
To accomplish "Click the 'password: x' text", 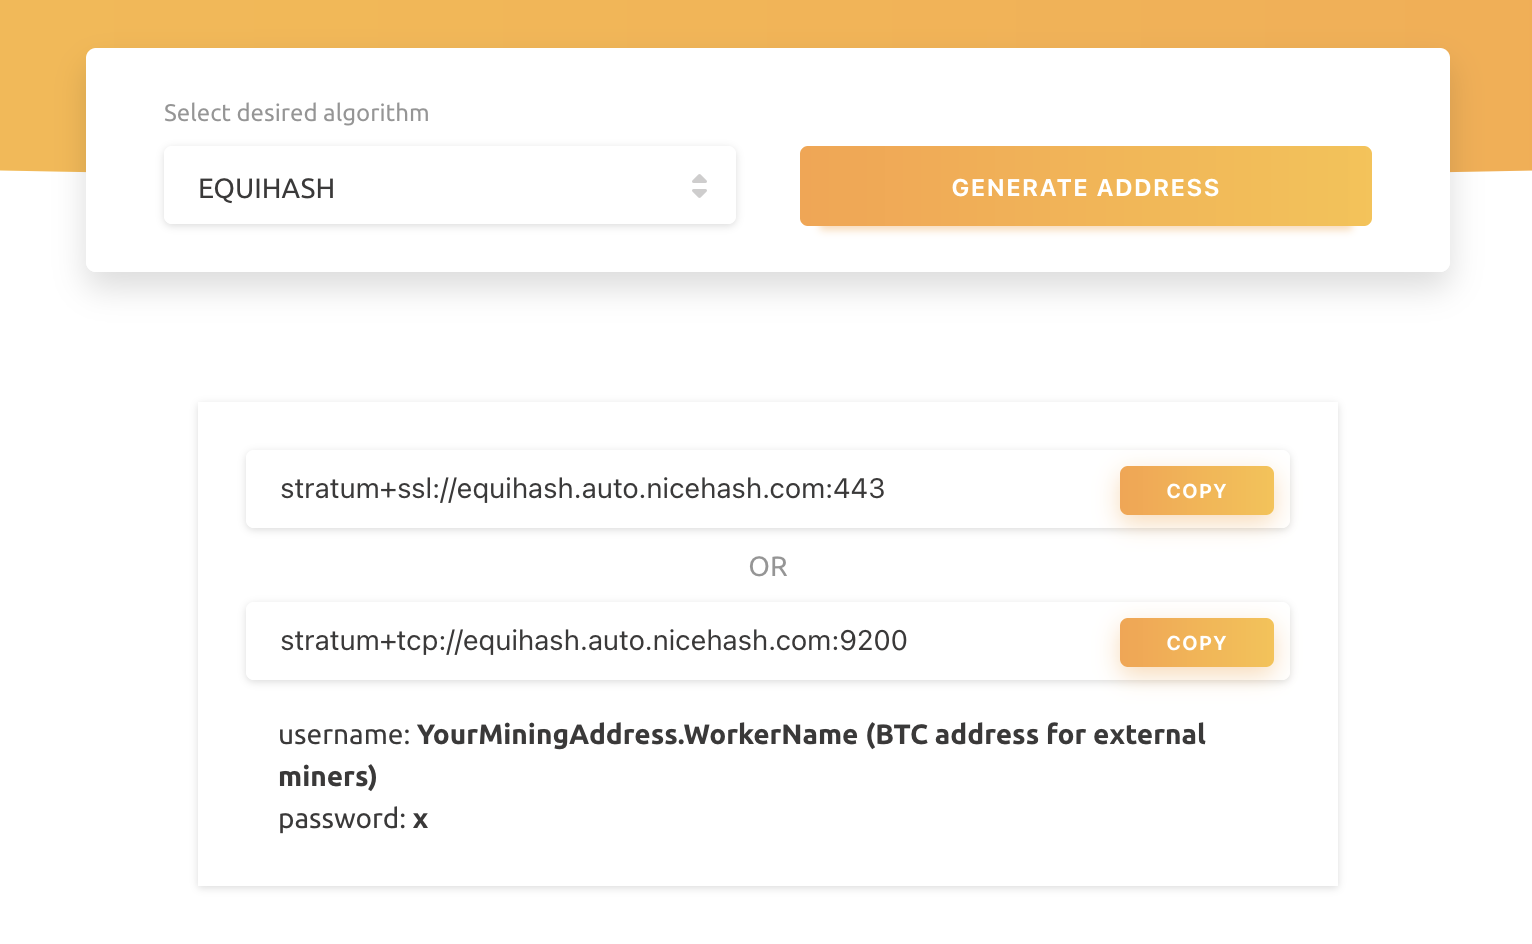I will (353, 819).
